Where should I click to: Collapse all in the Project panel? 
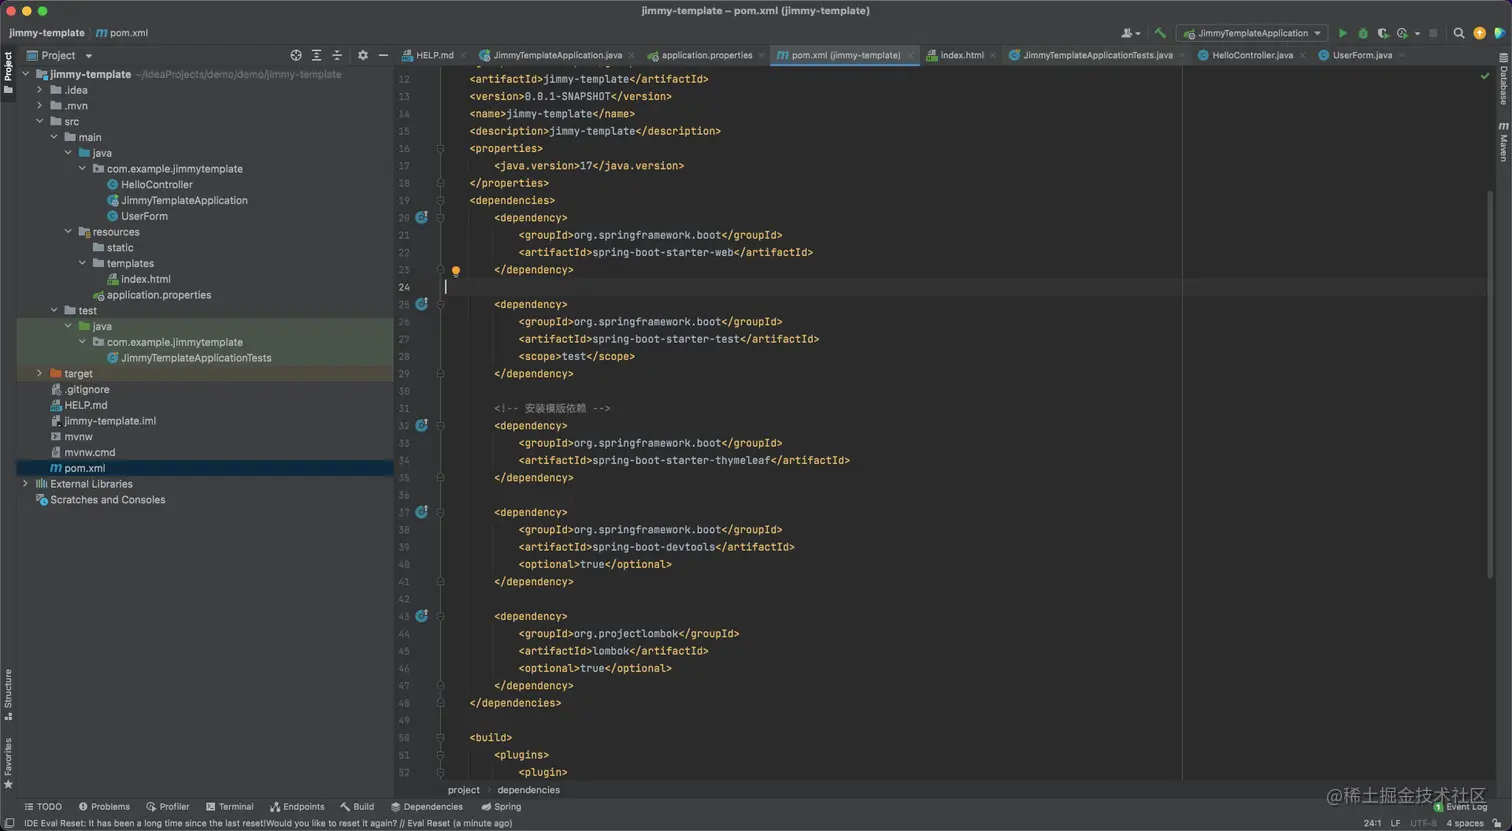pos(337,56)
